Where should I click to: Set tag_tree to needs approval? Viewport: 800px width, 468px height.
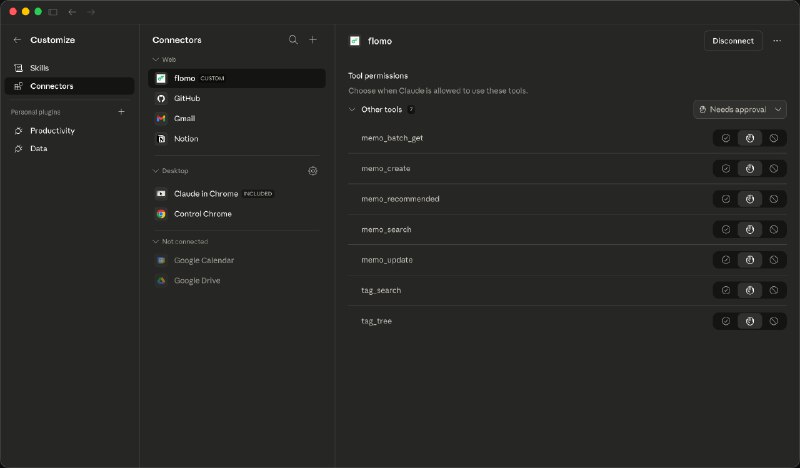[750, 321]
